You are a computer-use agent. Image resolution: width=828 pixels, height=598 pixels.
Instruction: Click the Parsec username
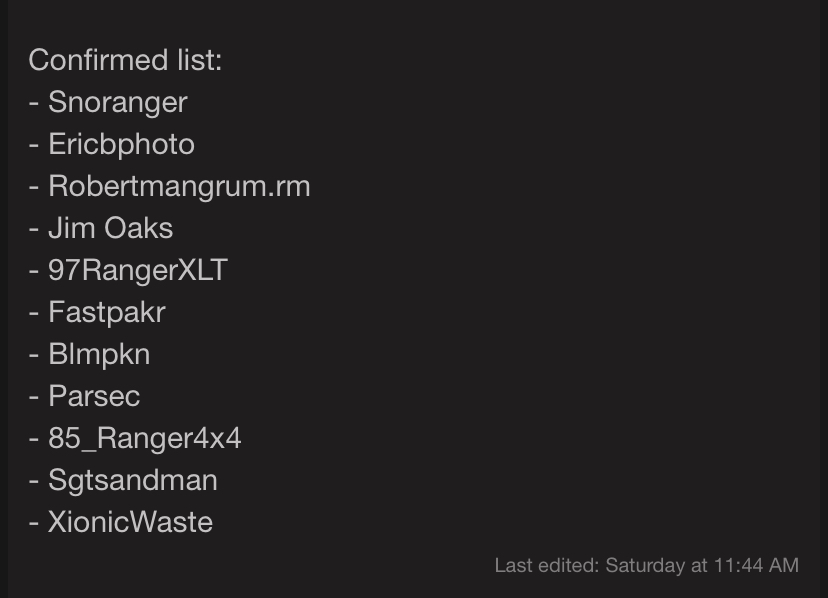pos(94,396)
